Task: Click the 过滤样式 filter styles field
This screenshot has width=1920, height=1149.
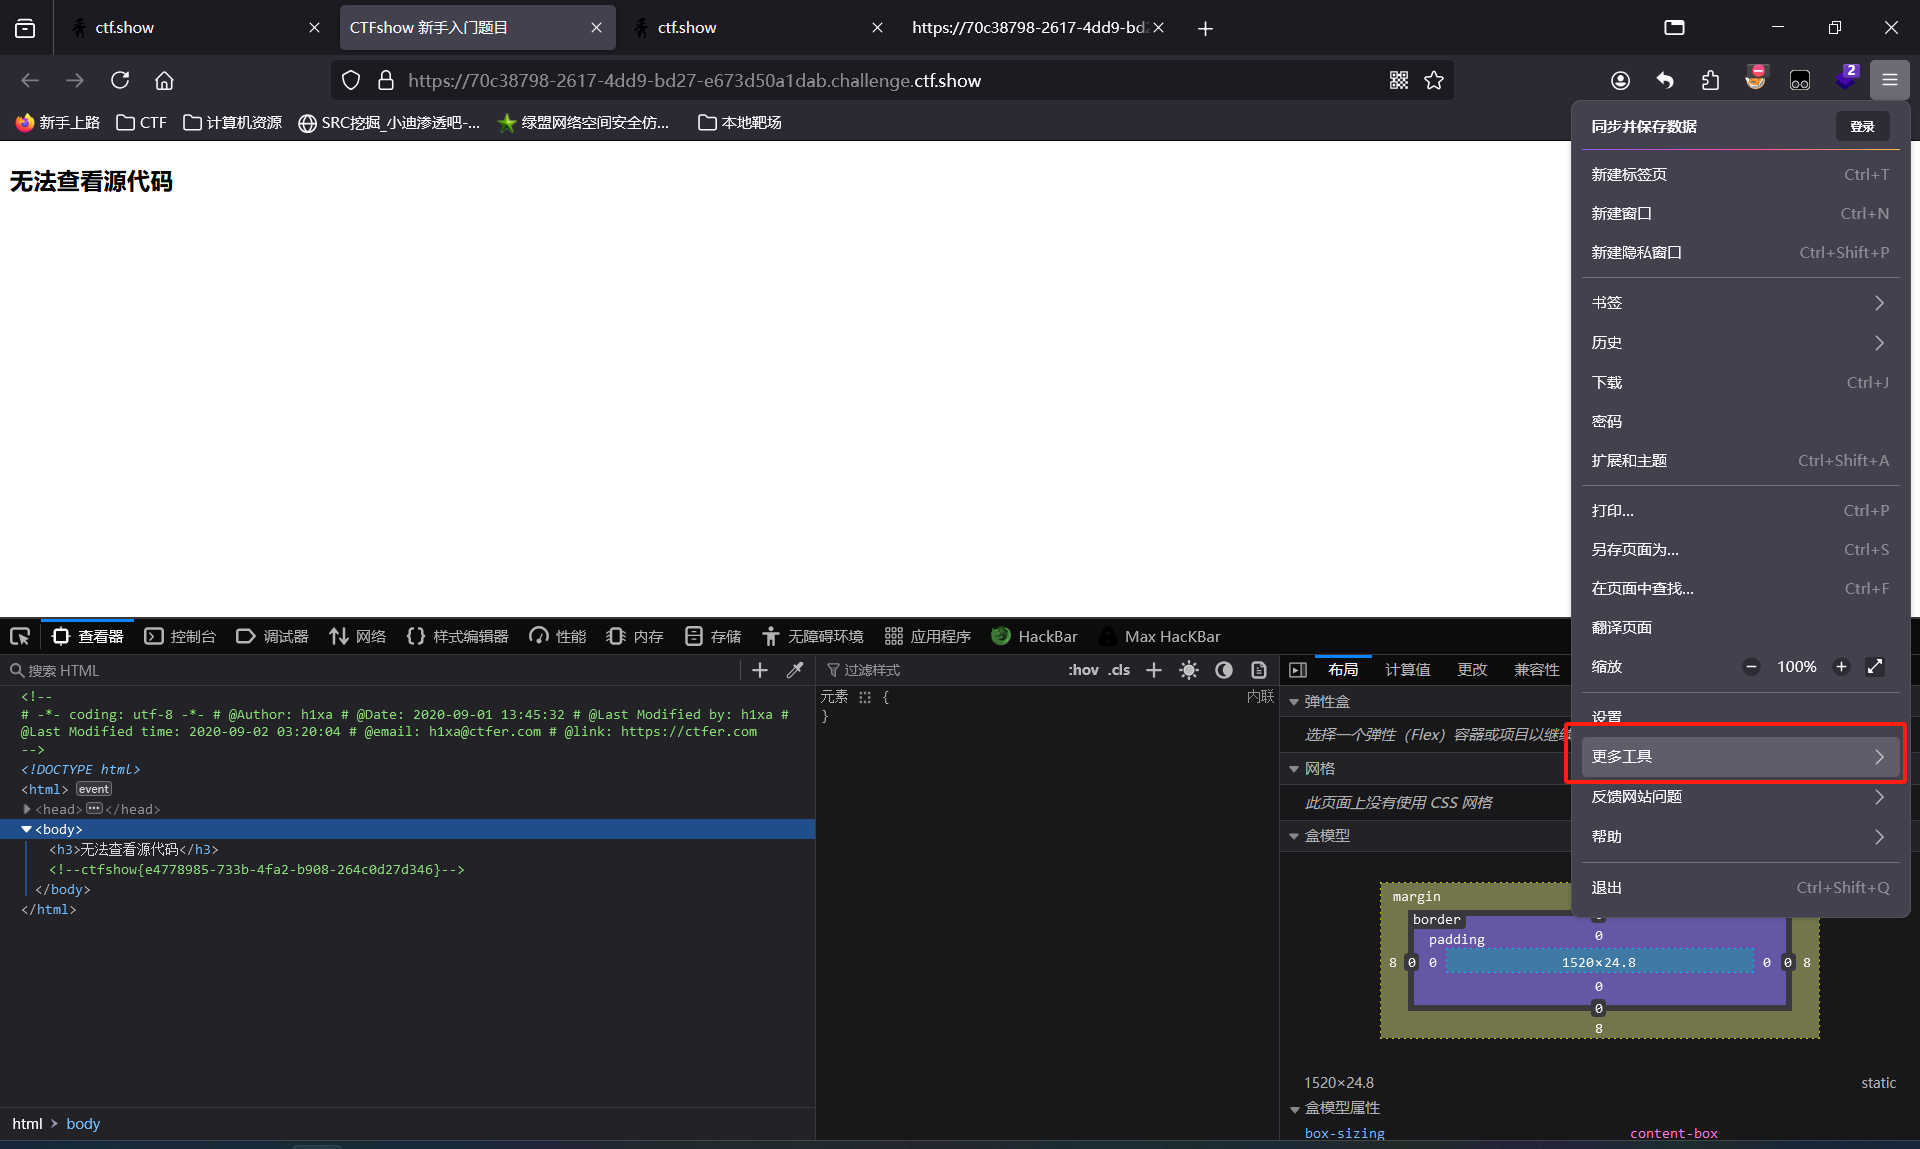Action: tap(940, 670)
